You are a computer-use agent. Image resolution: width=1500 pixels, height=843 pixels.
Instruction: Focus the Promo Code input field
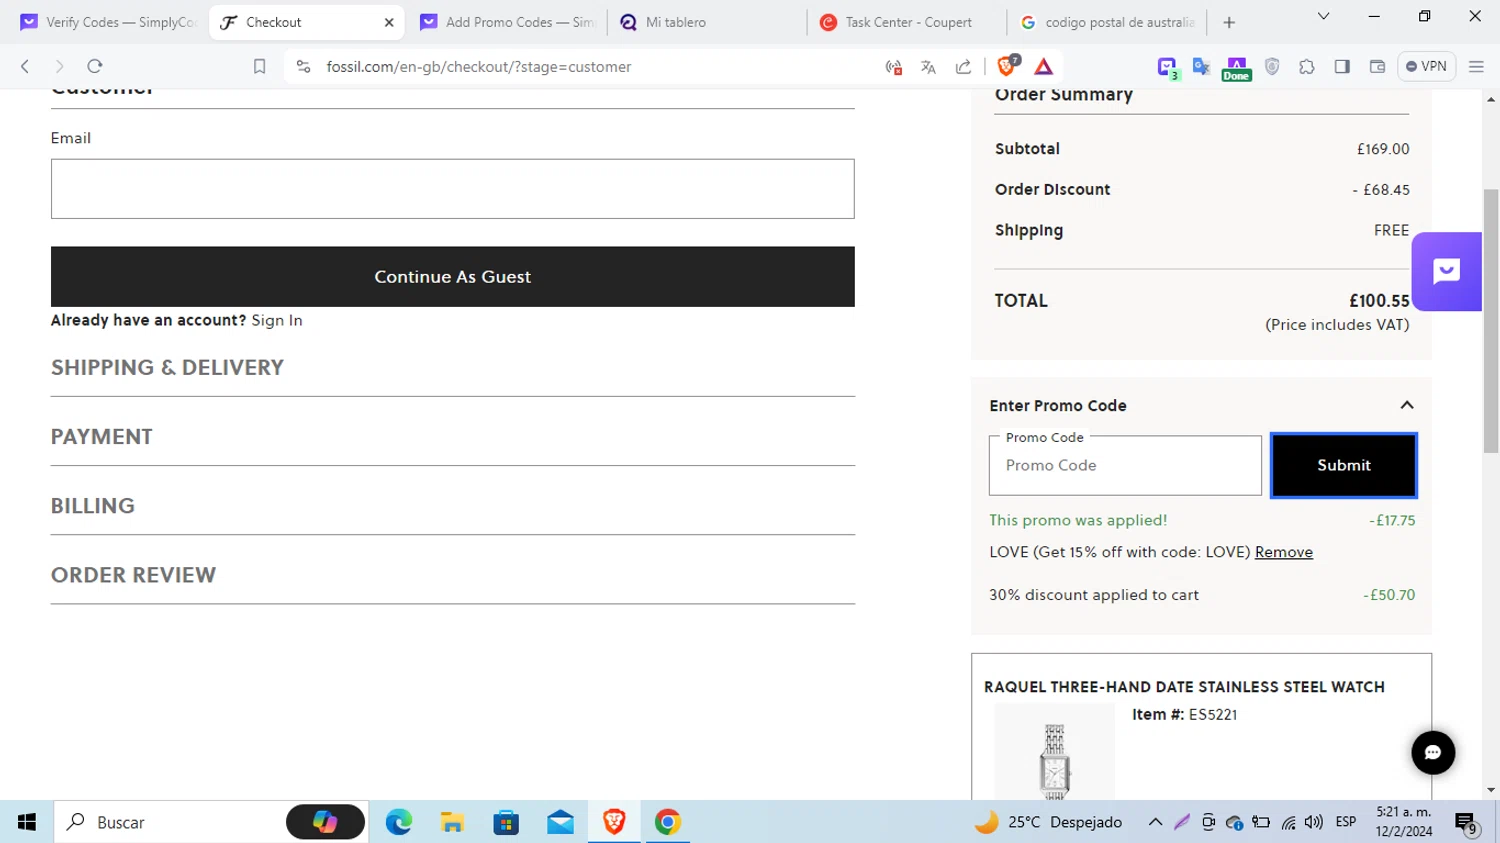(x=1125, y=465)
